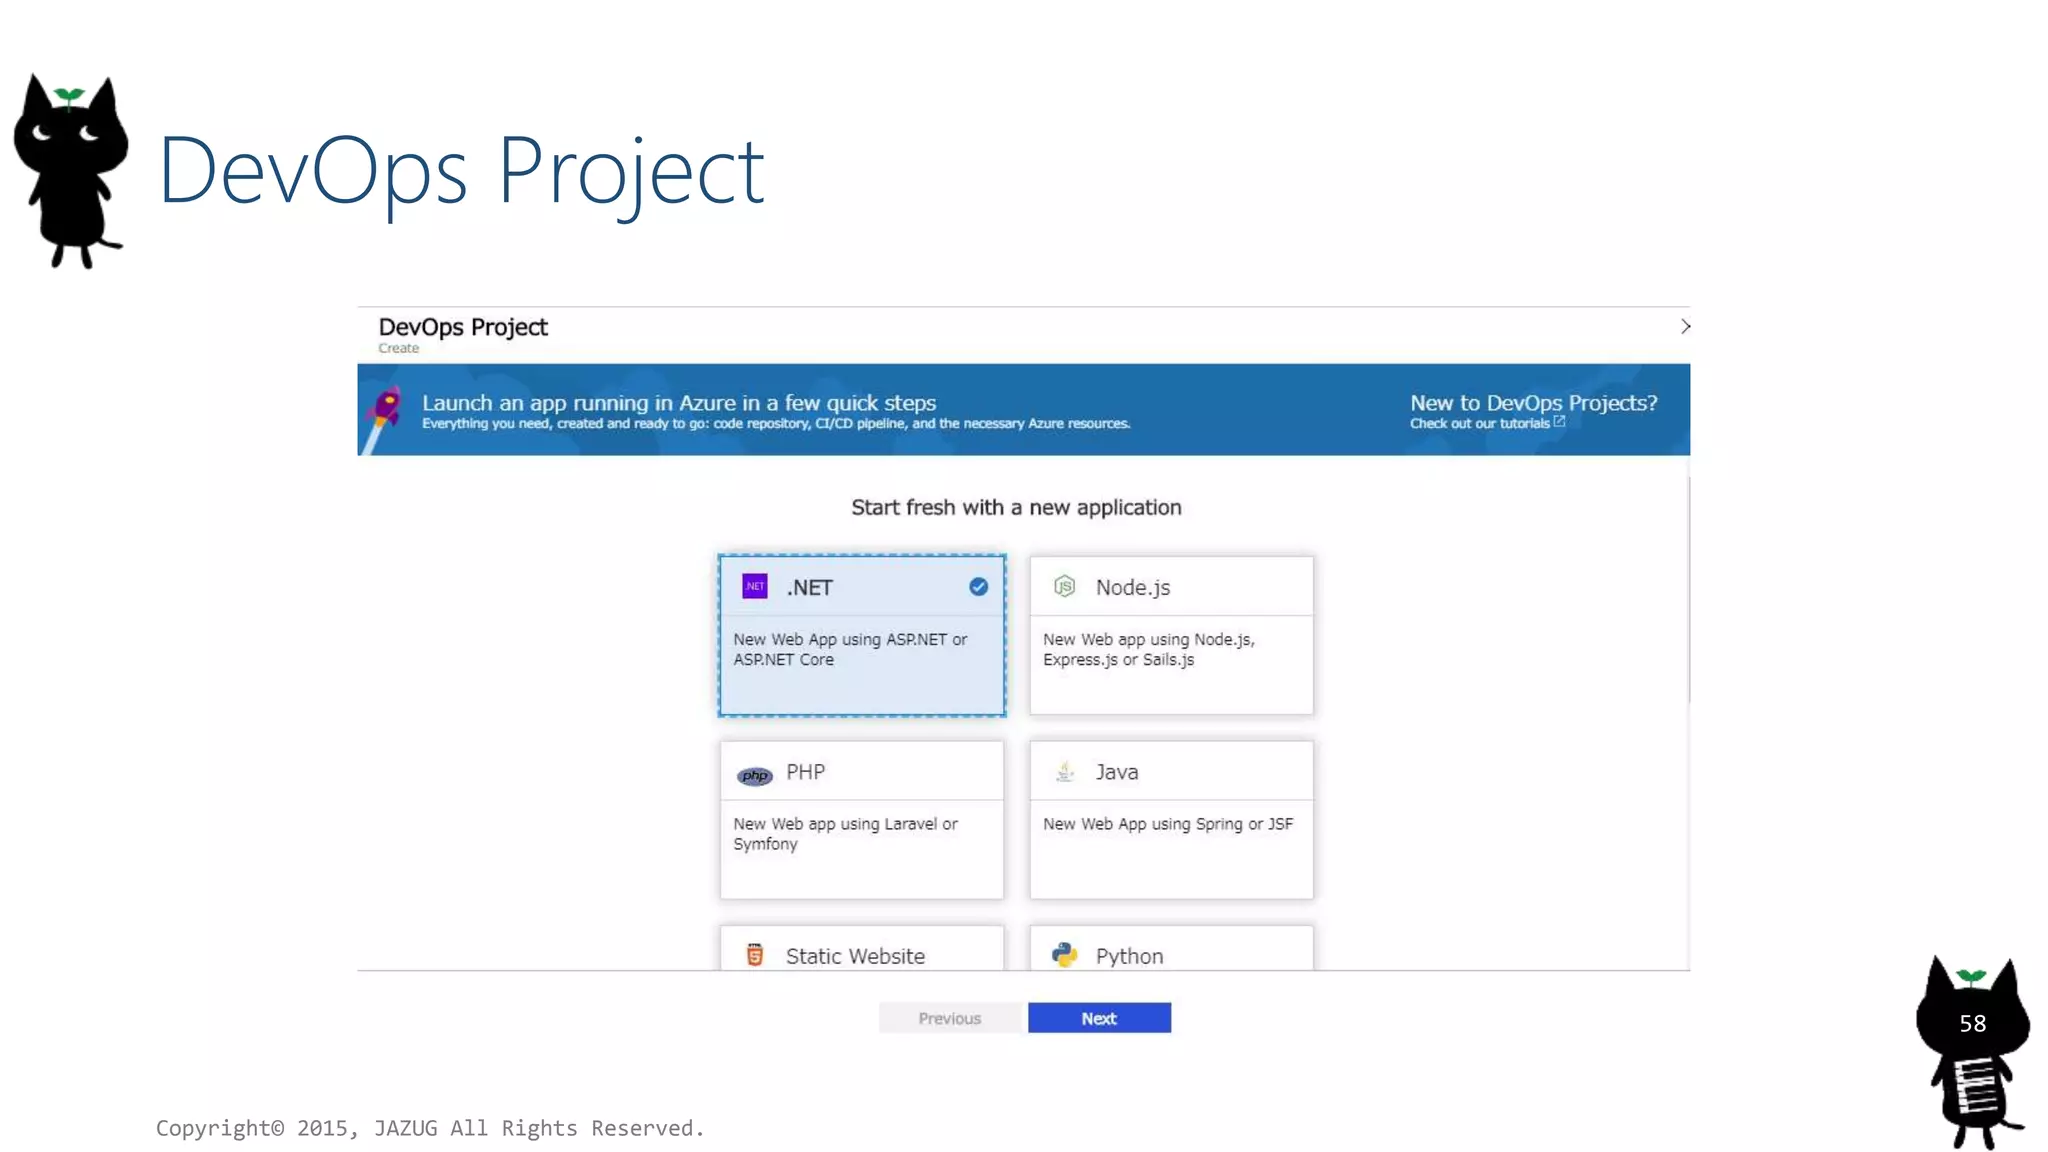Click the Previous button

point(950,1018)
